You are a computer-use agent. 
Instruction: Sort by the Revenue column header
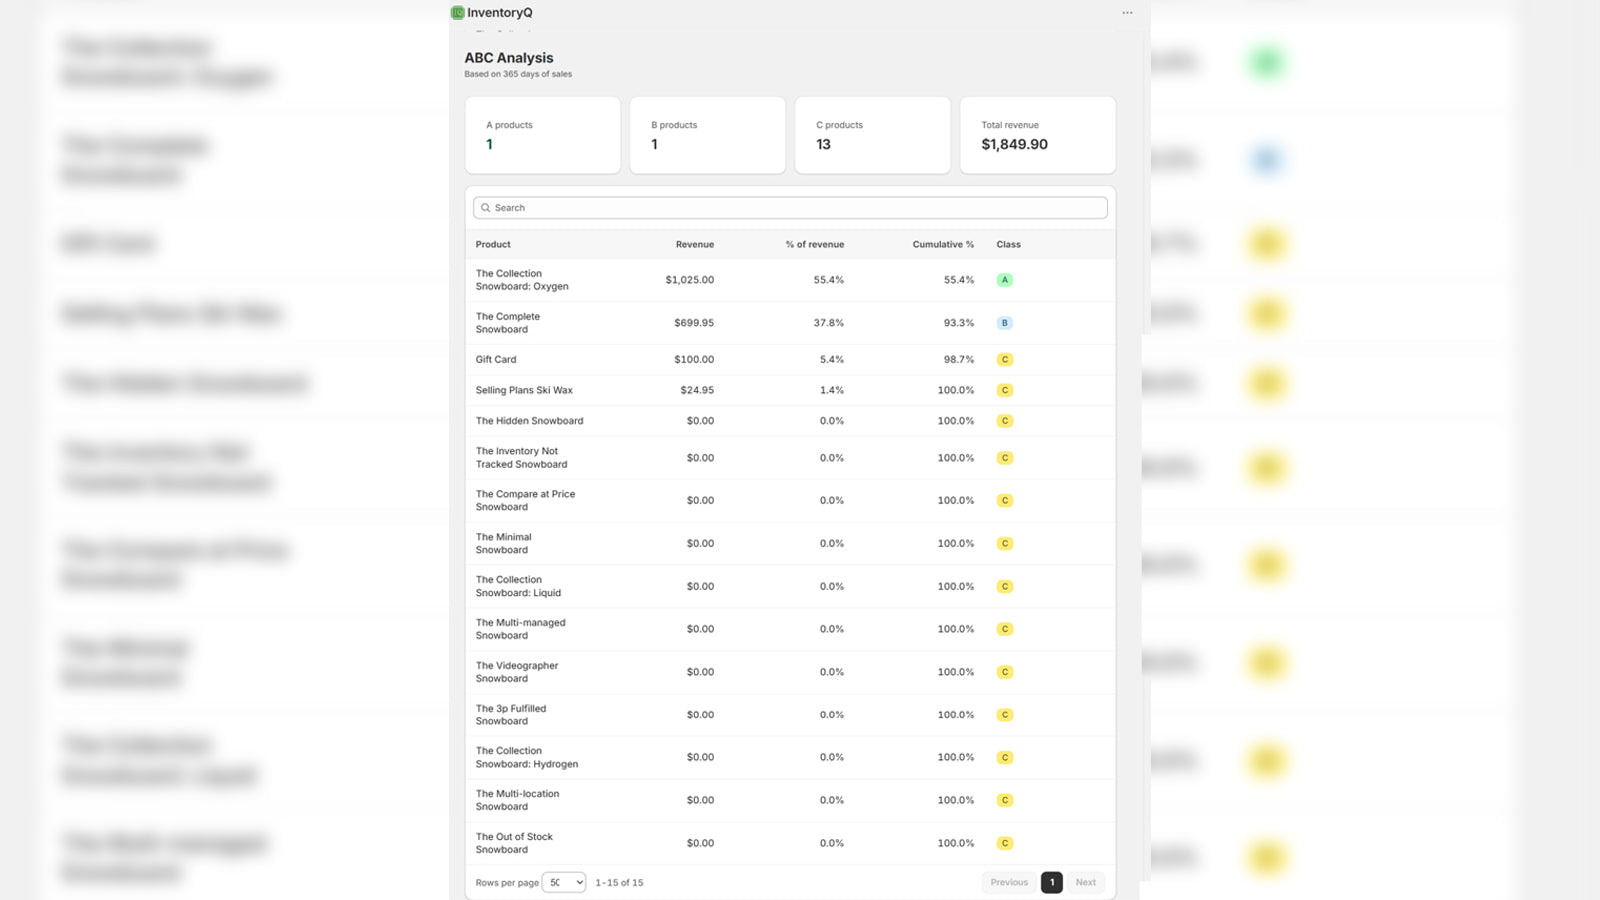[x=694, y=244]
